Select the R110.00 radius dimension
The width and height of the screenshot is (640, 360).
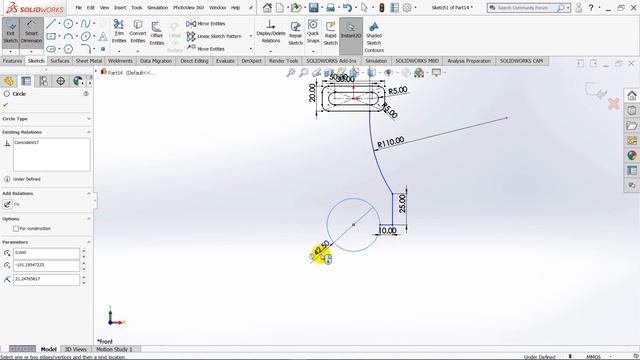click(391, 142)
